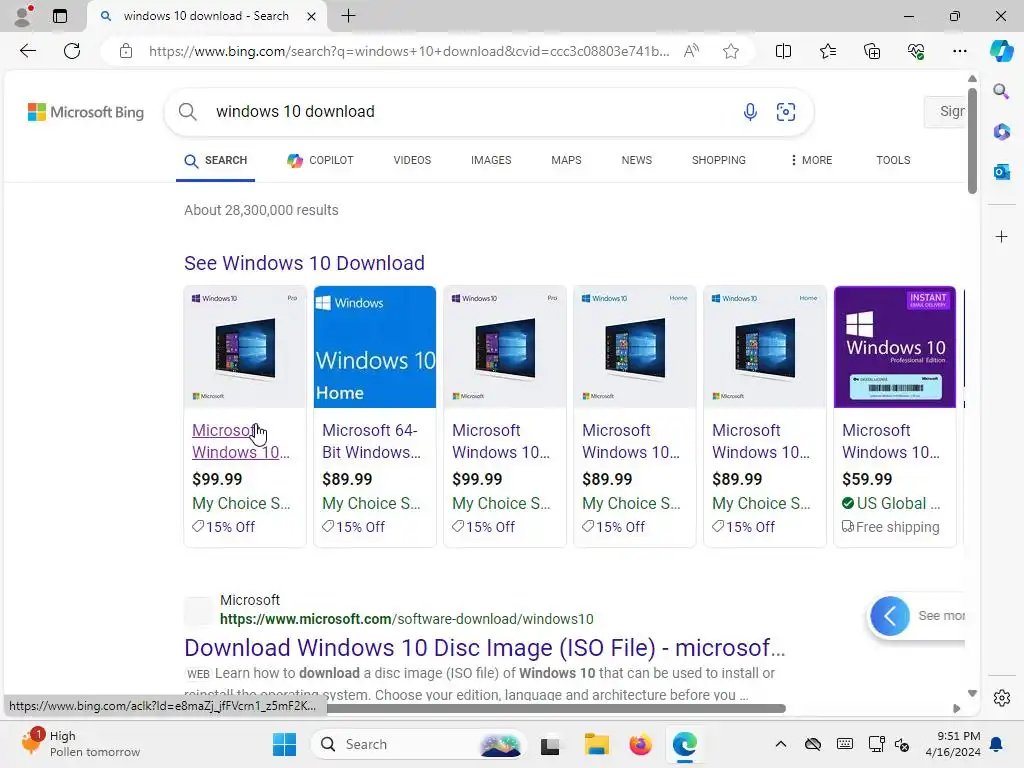This screenshot has height=768, width=1024.
Task: Open sidebar settings gear
Action: pos(1001,698)
